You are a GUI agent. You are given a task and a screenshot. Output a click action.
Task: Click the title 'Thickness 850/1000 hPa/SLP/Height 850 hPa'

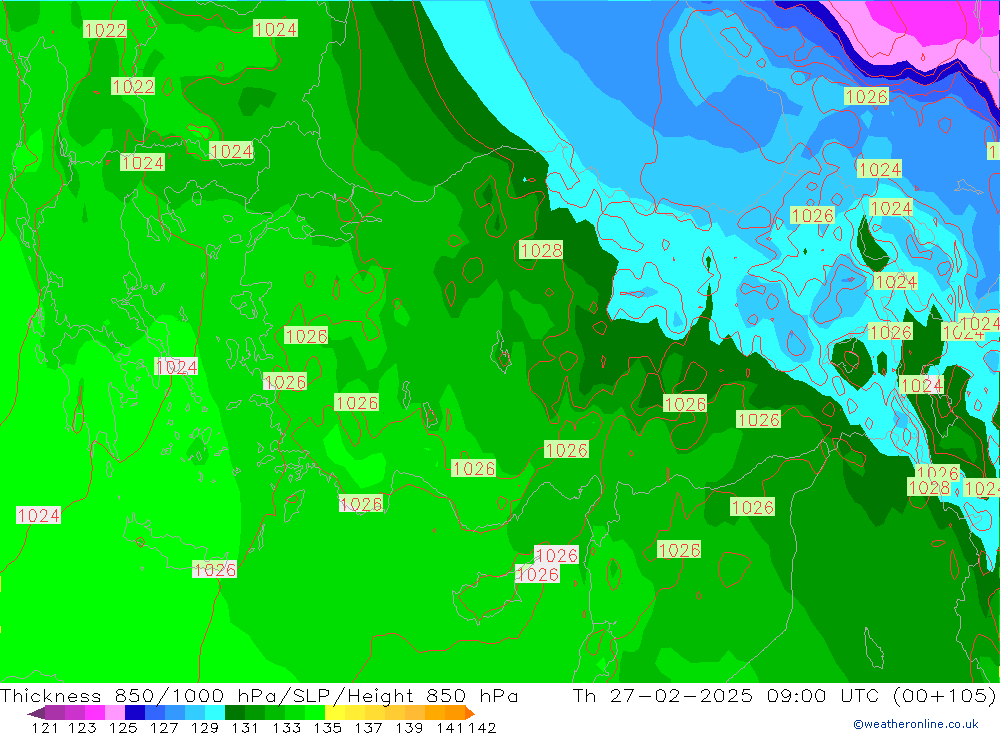pos(259,695)
